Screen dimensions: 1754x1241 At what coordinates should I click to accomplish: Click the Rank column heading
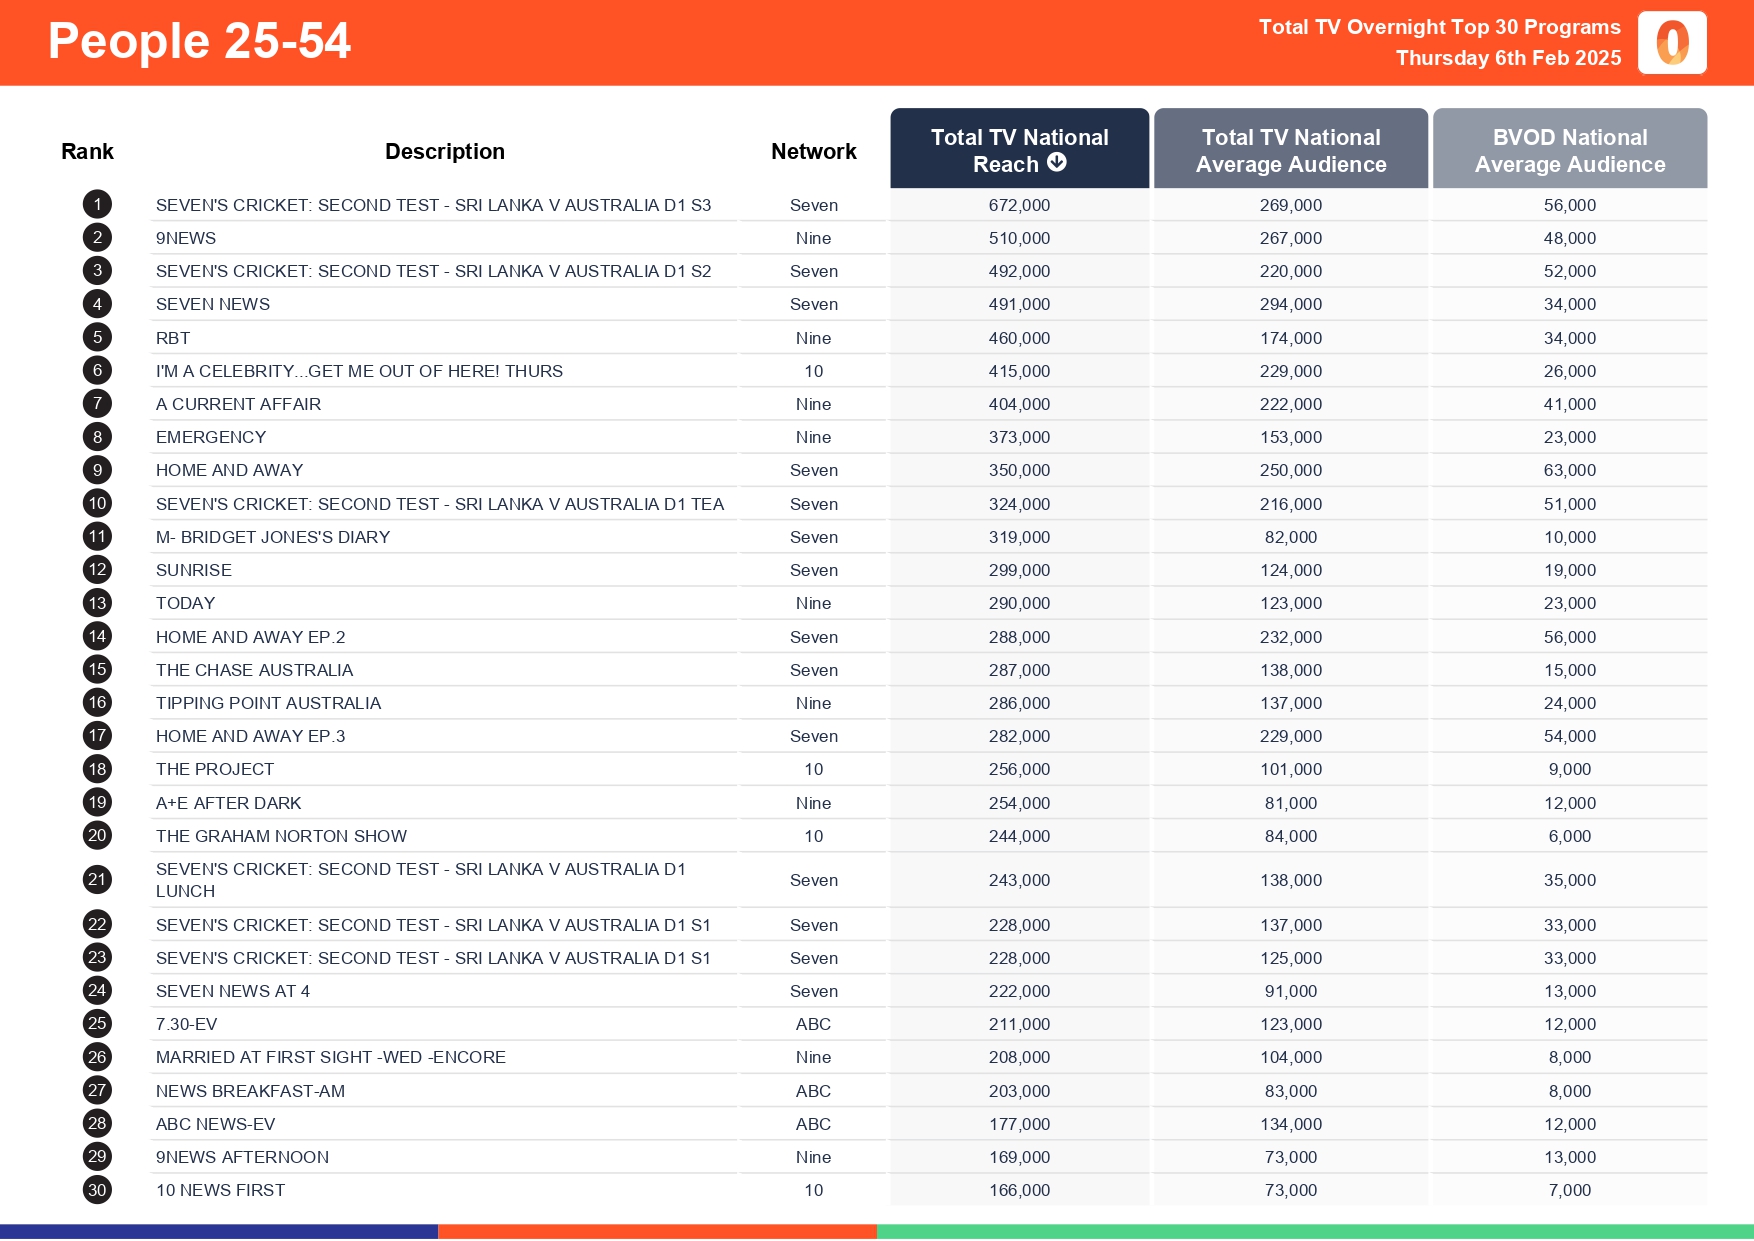(x=87, y=151)
